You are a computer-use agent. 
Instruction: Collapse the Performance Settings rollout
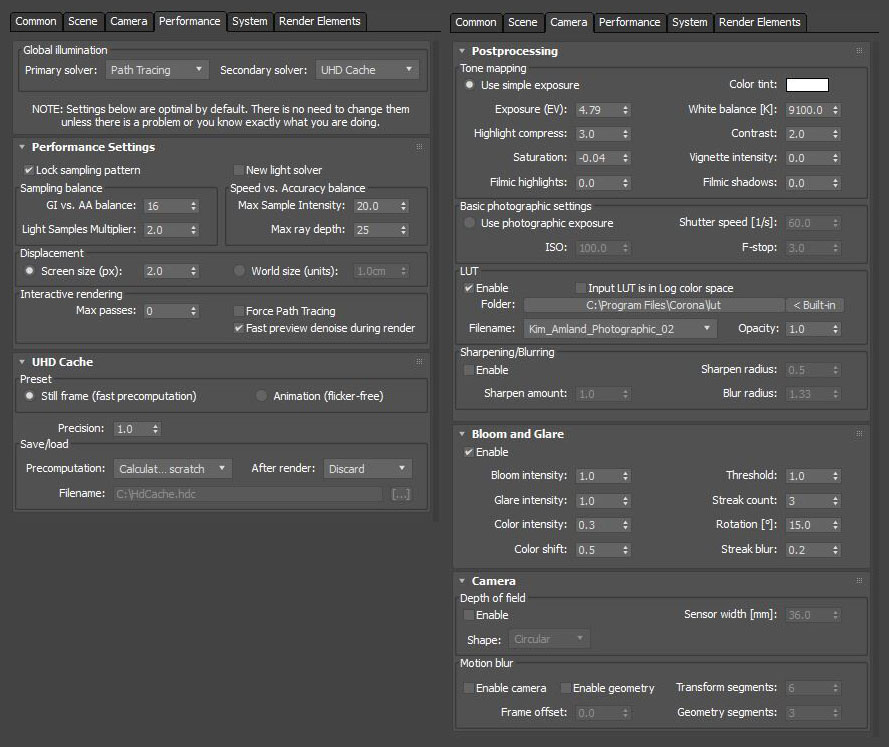click(22, 147)
